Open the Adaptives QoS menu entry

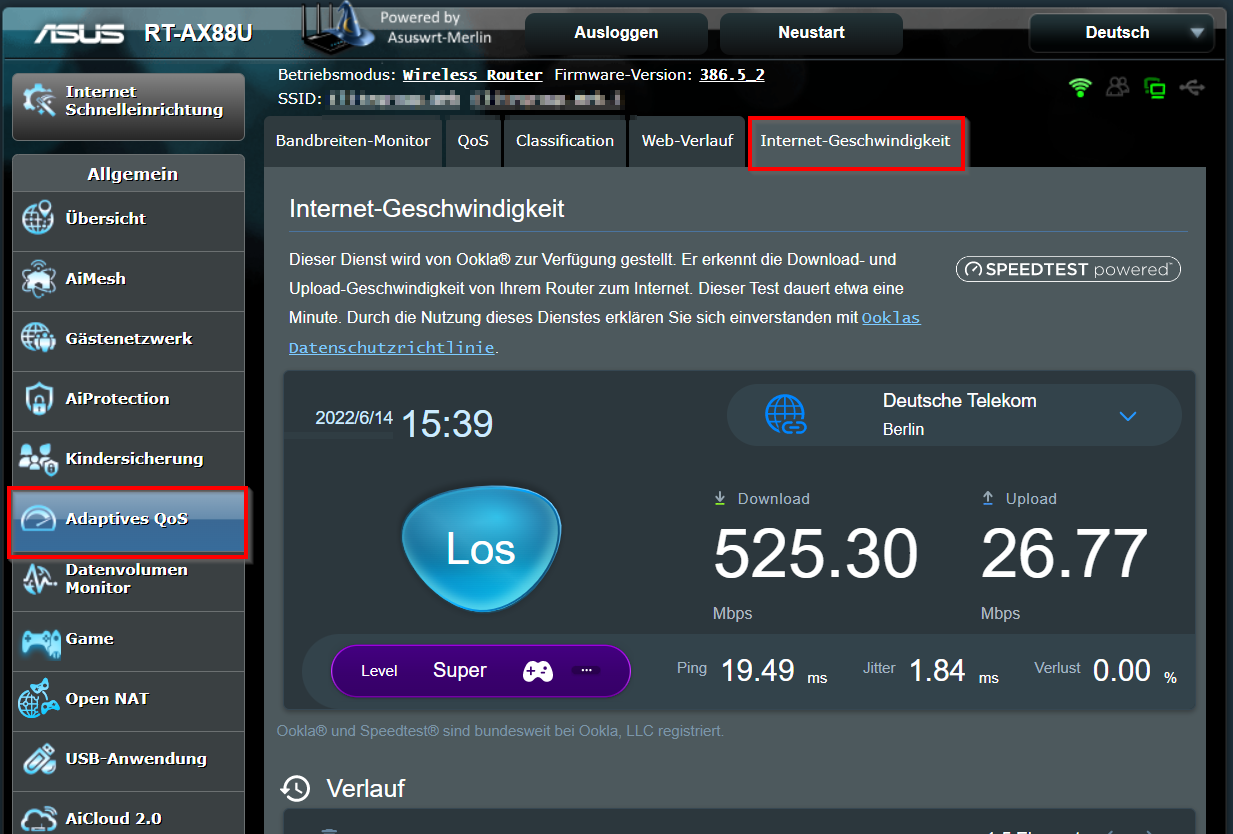coord(128,520)
